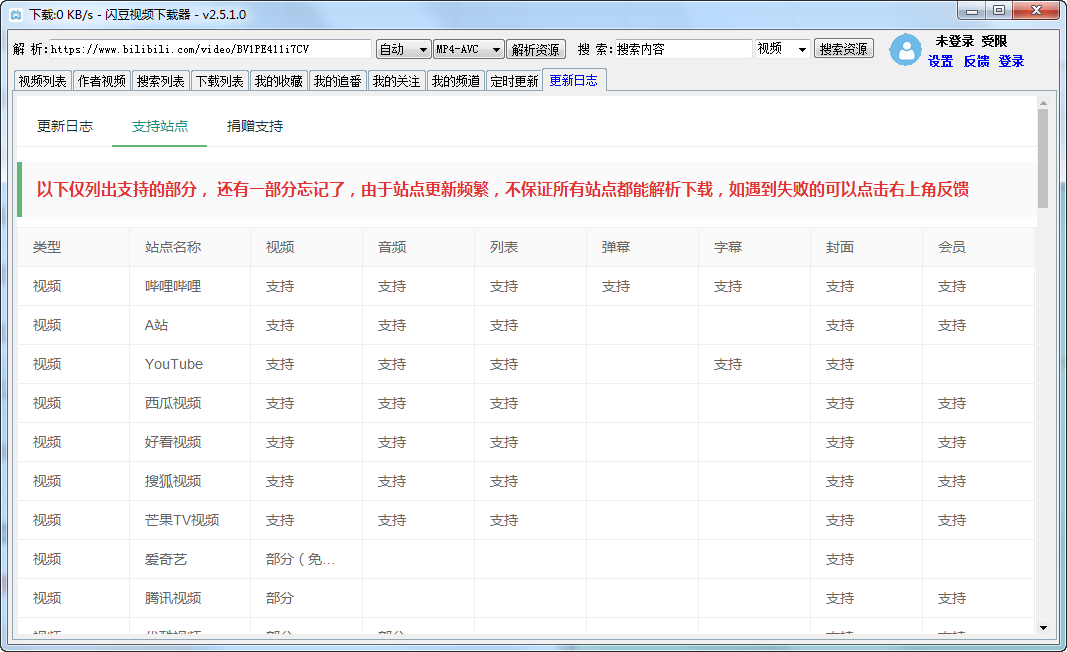Show the 更新日志 sub-tab in page

point(65,126)
